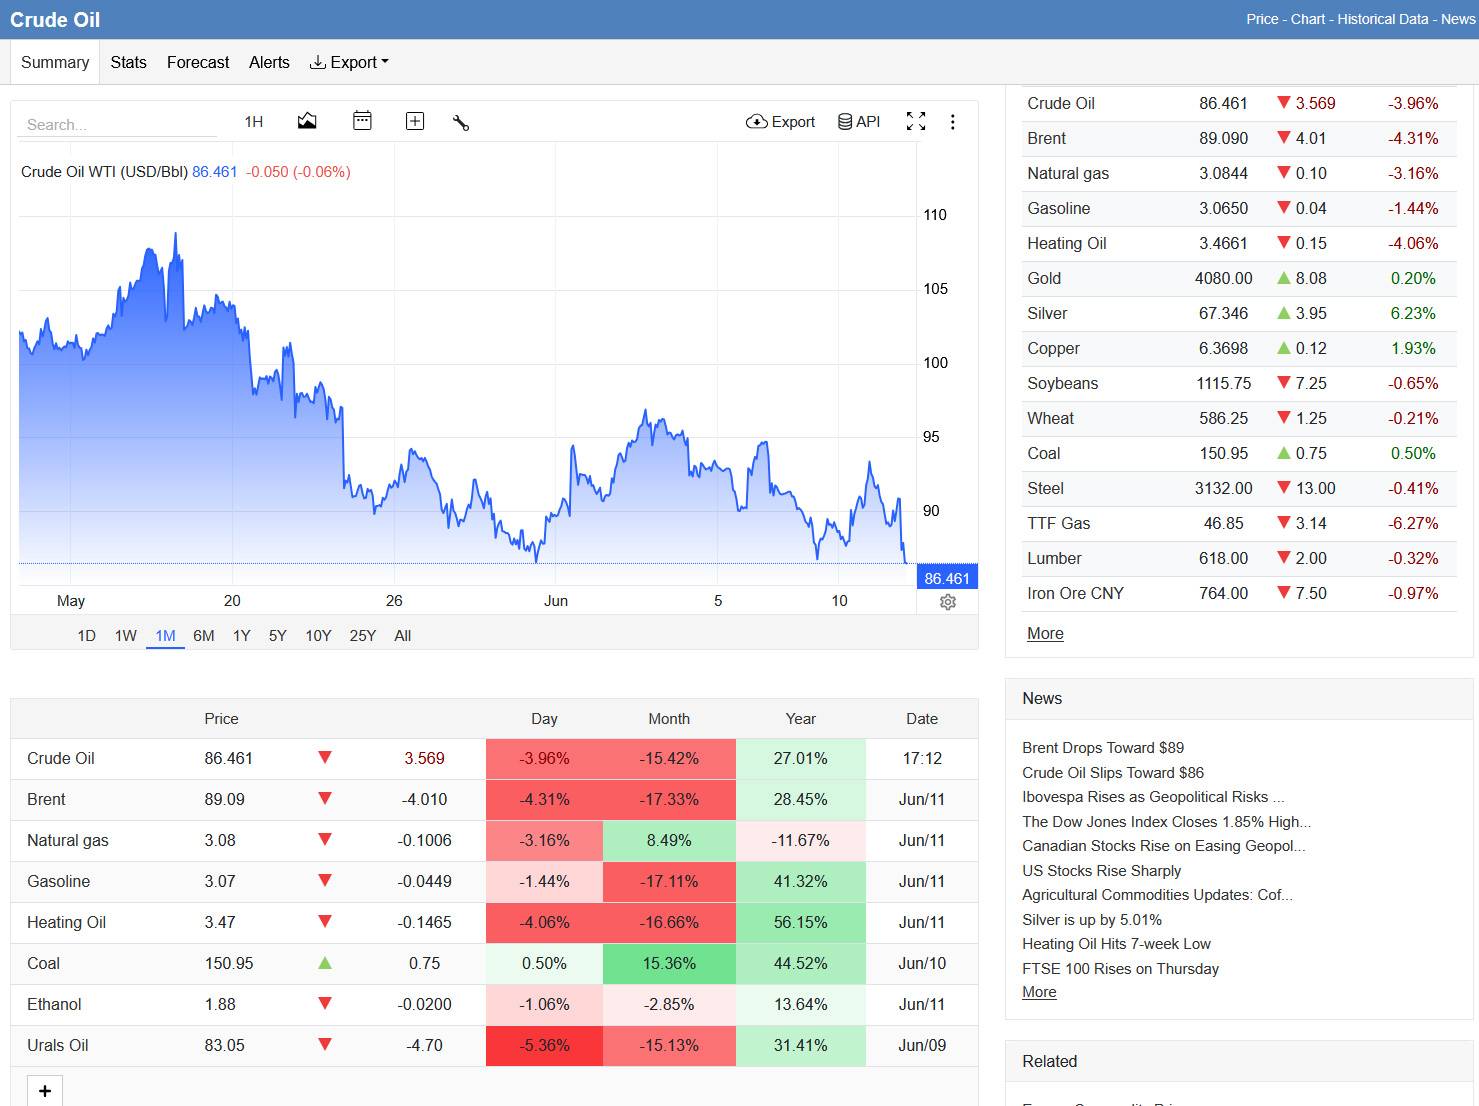Open the chart tools wrench icon
Image resolution: width=1479 pixels, height=1106 pixels.
tap(461, 122)
